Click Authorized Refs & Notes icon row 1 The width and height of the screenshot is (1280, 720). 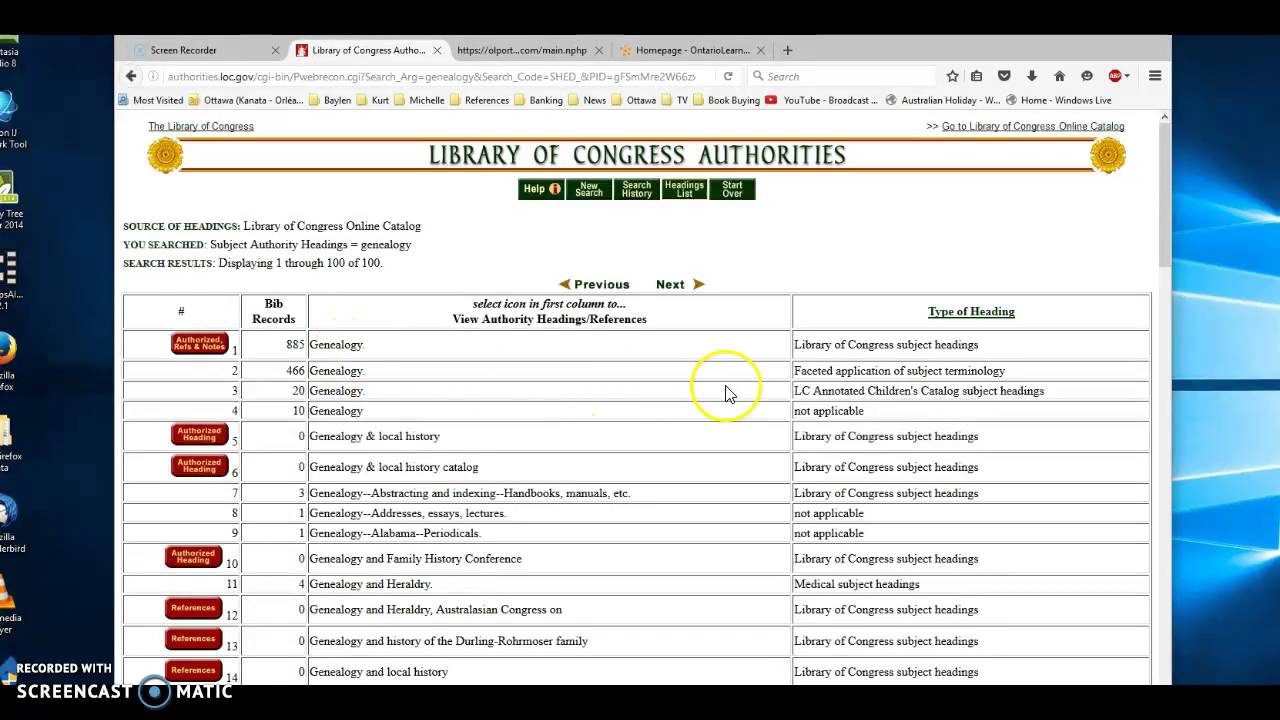tap(199, 344)
